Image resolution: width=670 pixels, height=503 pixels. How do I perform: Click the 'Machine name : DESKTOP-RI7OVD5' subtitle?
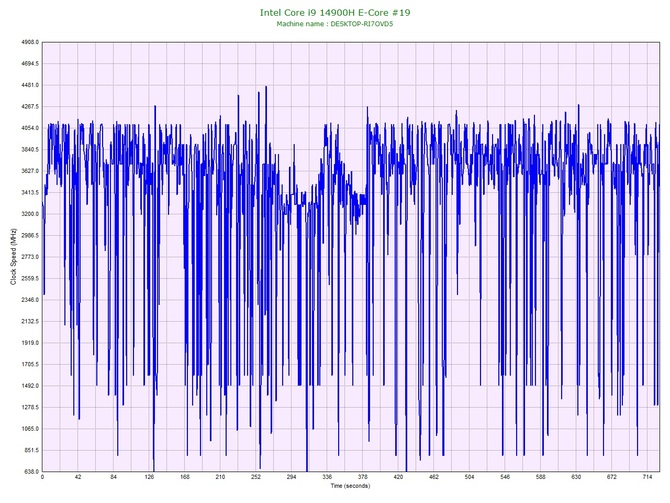click(x=335, y=24)
